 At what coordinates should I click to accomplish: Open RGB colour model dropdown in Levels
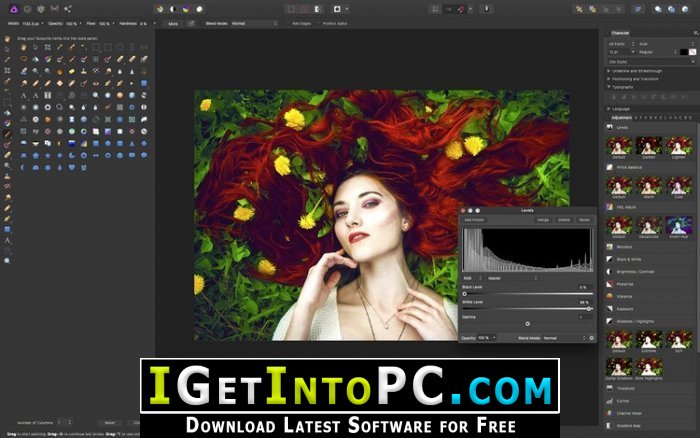pyautogui.click(x=472, y=278)
